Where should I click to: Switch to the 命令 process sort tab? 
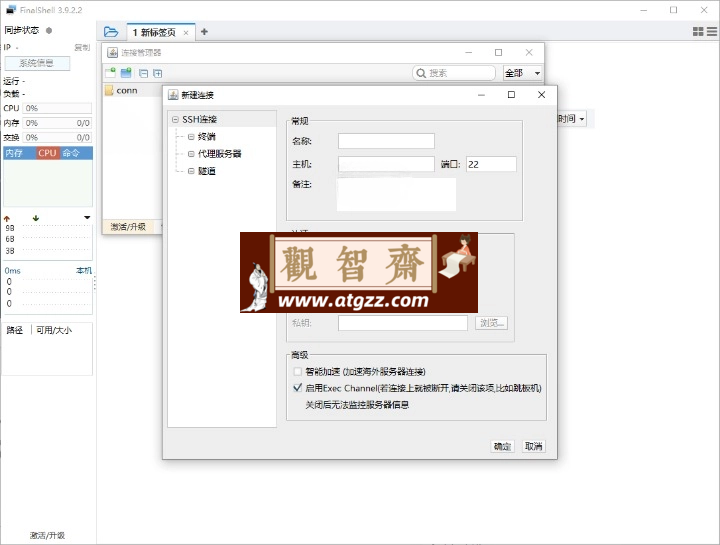71,153
